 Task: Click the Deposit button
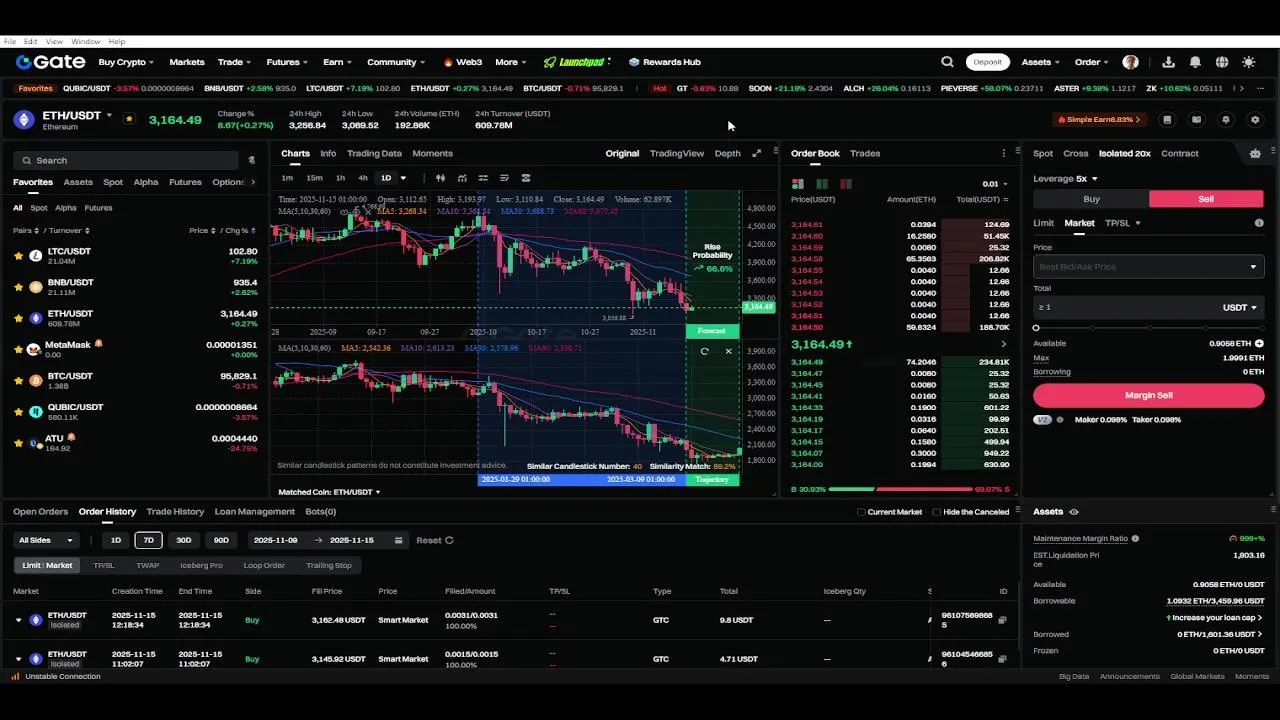click(987, 62)
